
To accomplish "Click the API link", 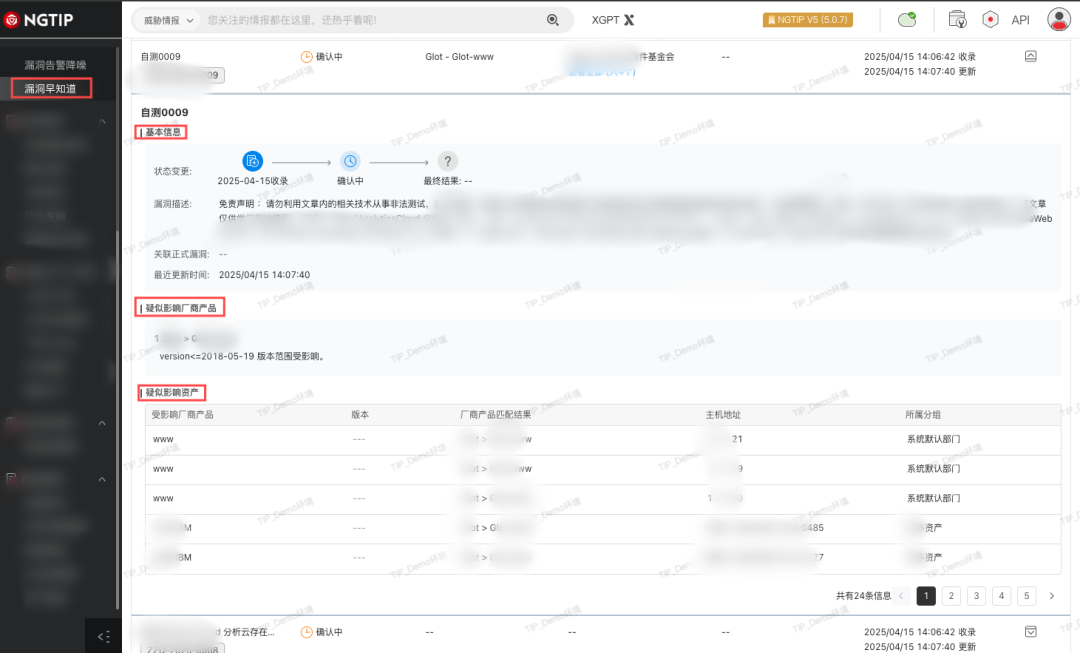I will click(x=1020, y=20).
